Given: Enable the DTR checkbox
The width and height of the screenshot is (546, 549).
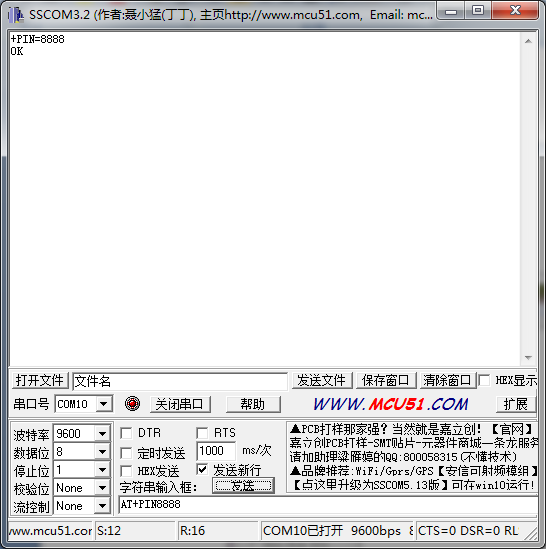Looking at the screenshot, I should 126,433.
